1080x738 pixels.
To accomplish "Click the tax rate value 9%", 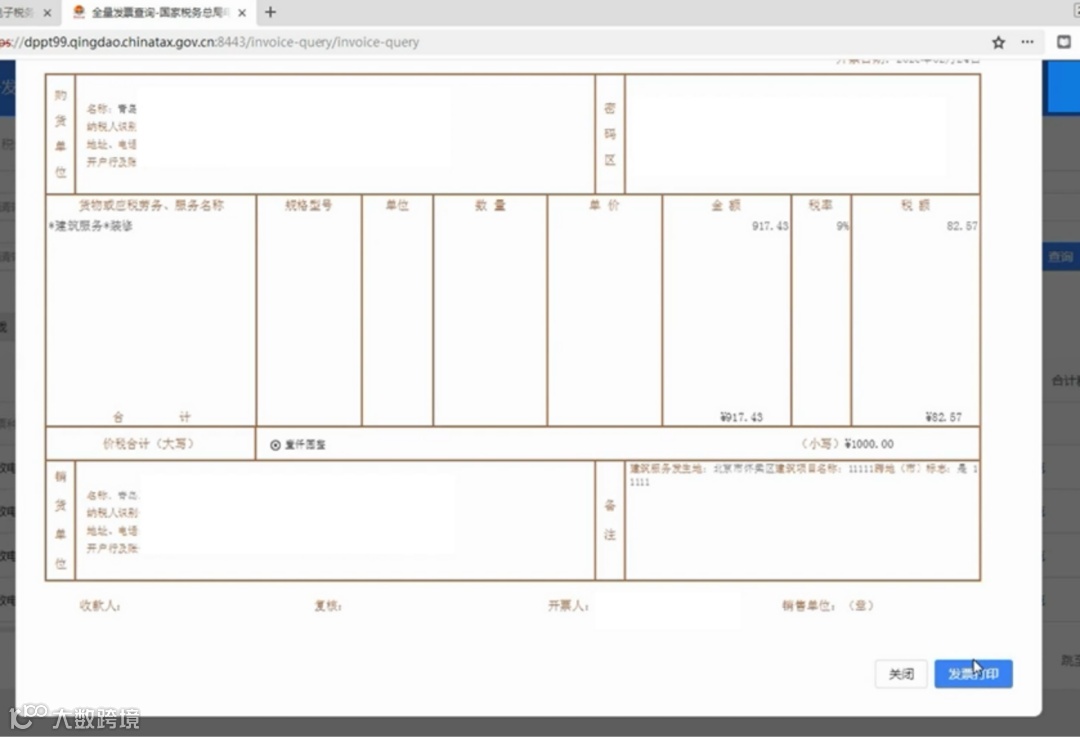I will coord(842,226).
